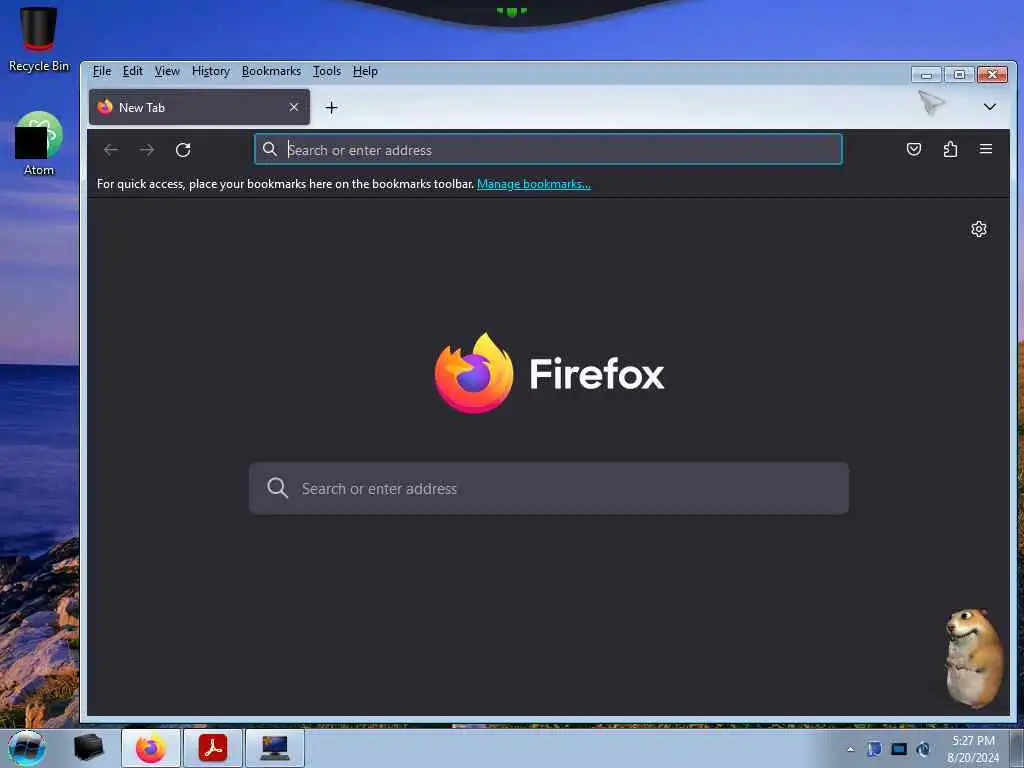
Task: Open the Save to Pocket button
Action: tap(914, 150)
